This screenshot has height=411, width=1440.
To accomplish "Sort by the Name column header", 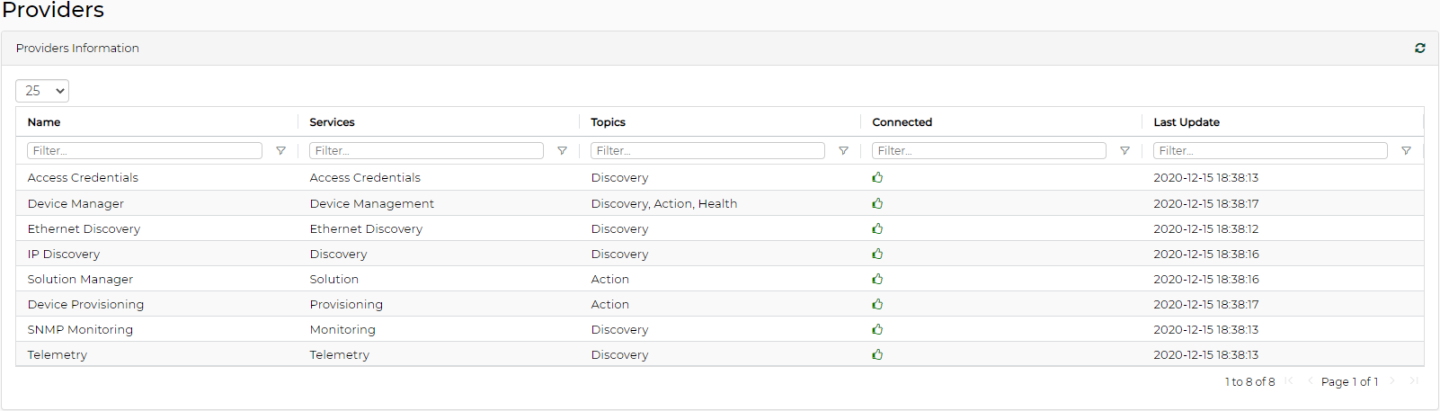I will click(x=44, y=122).
